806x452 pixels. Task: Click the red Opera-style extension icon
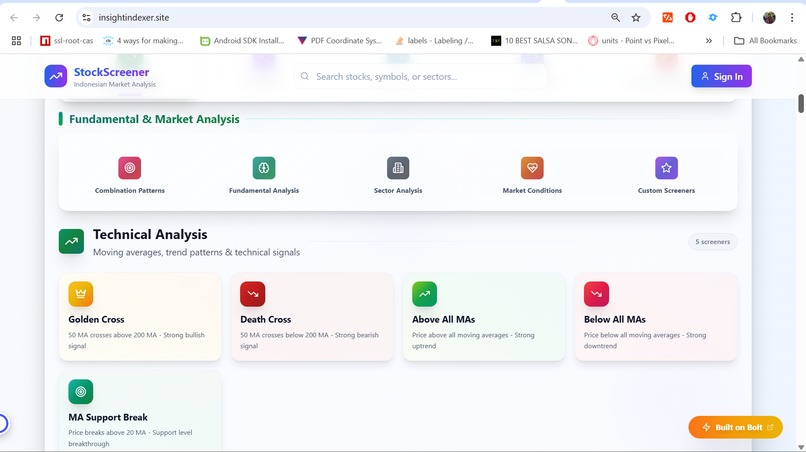(690, 17)
